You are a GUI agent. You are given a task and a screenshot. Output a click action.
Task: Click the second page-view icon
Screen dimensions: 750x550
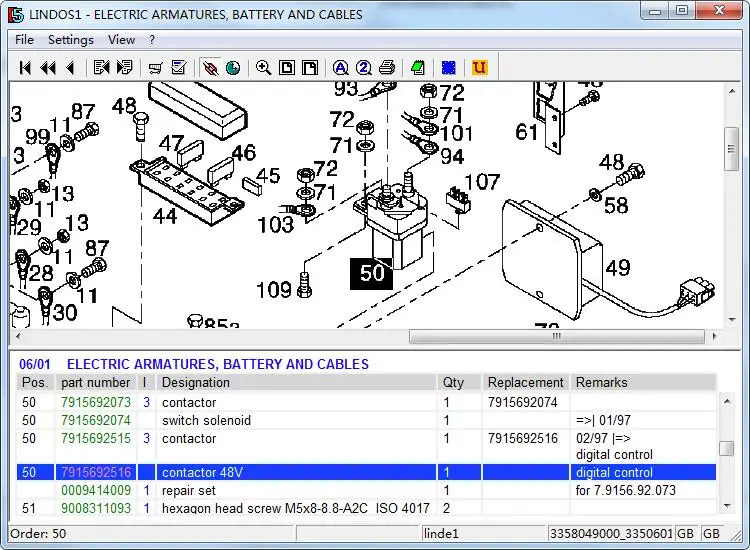click(310, 68)
